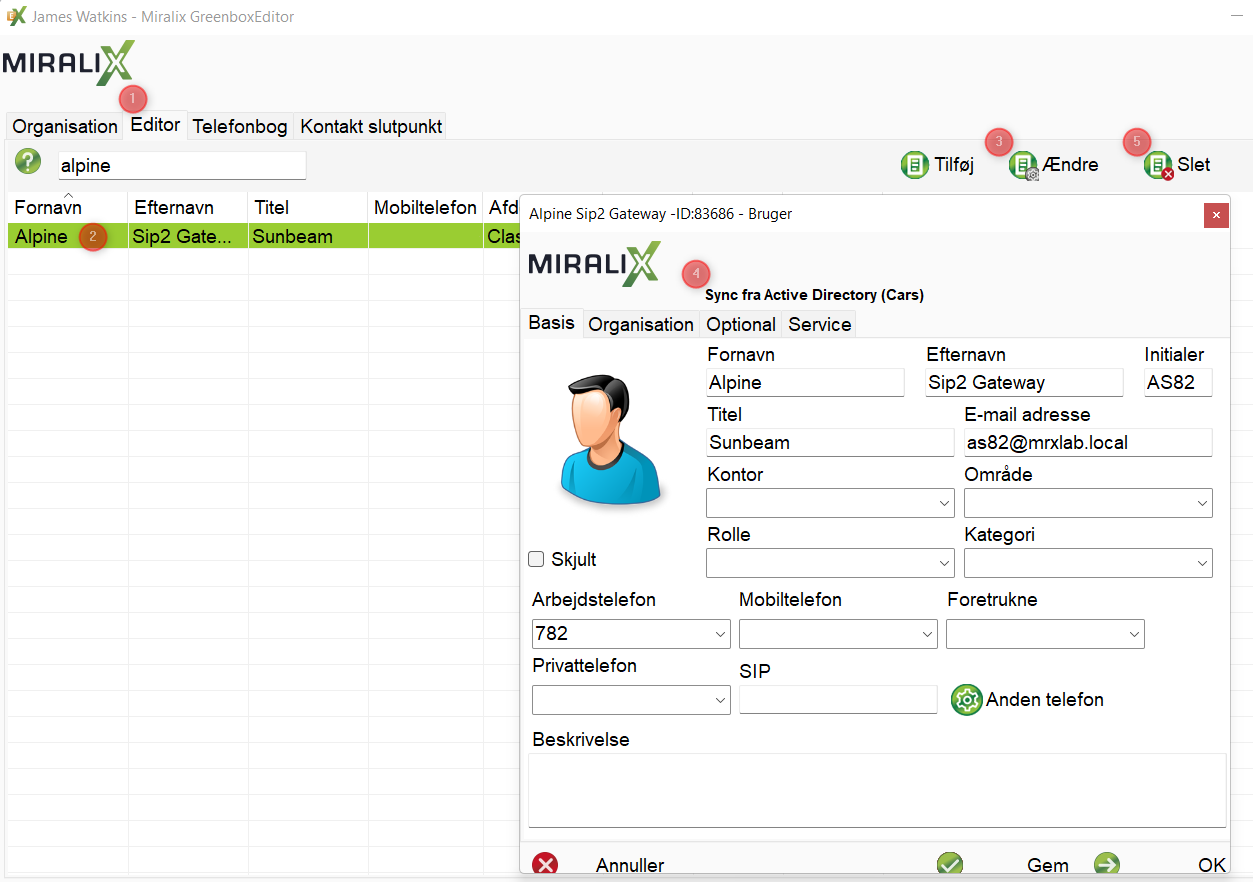The height and width of the screenshot is (882, 1253).
Task: Open the Optional tab in dialog
Action: pos(740,325)
